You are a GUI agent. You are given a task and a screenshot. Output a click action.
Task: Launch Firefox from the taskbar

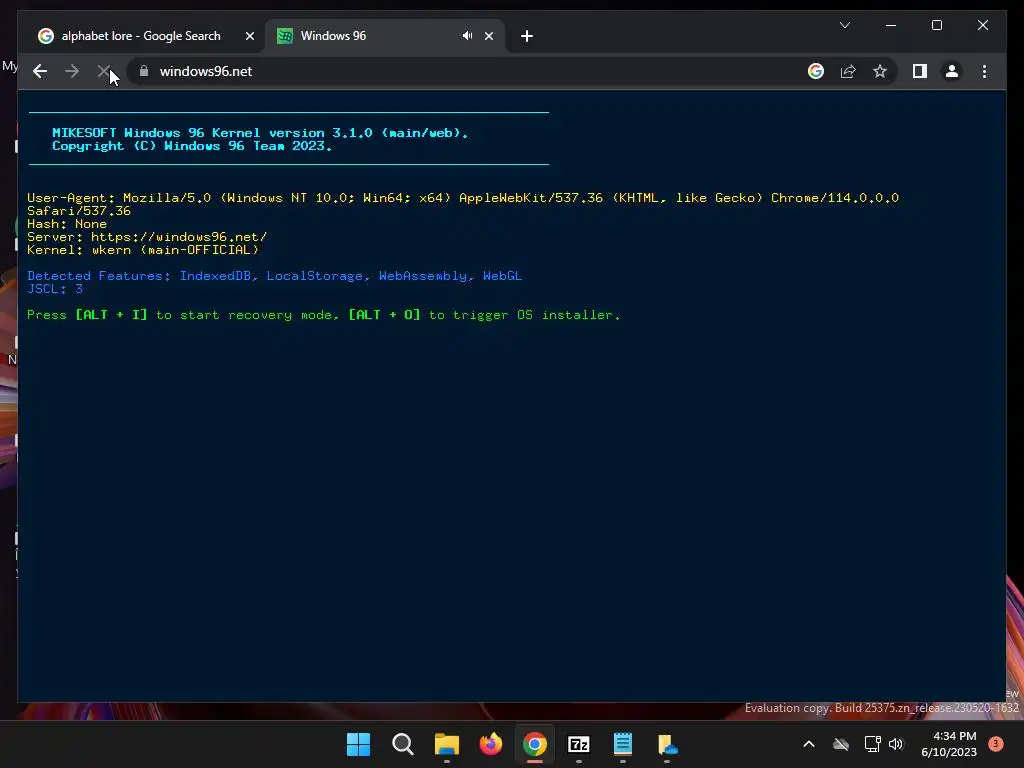click(490, 744)
